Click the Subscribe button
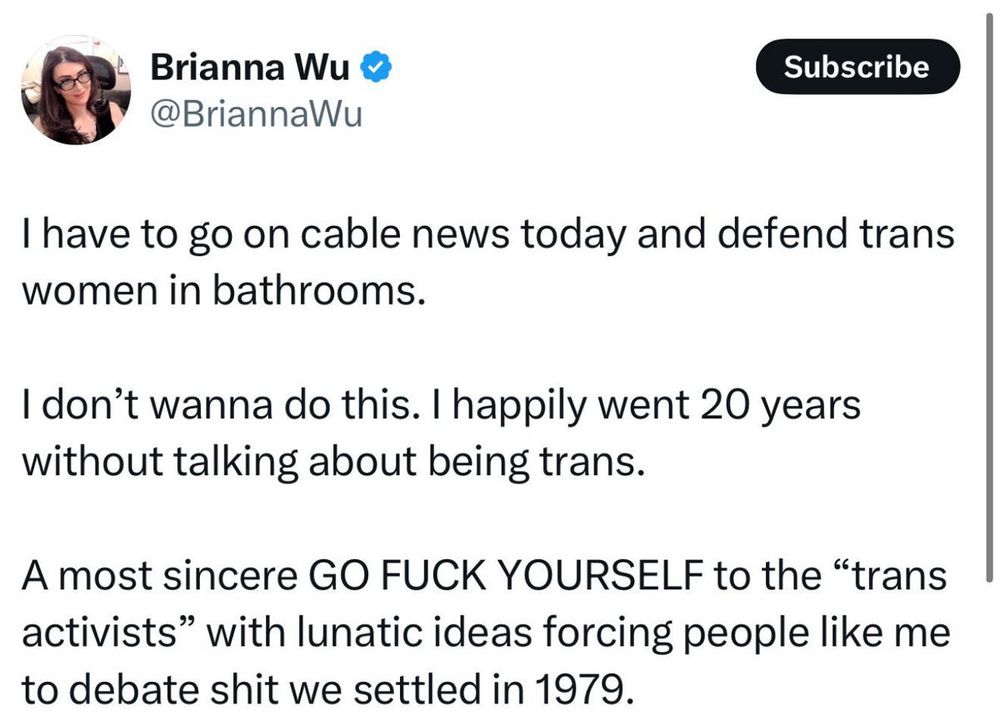This screenshot has width=1000, height=717. (x=856, y=67)
